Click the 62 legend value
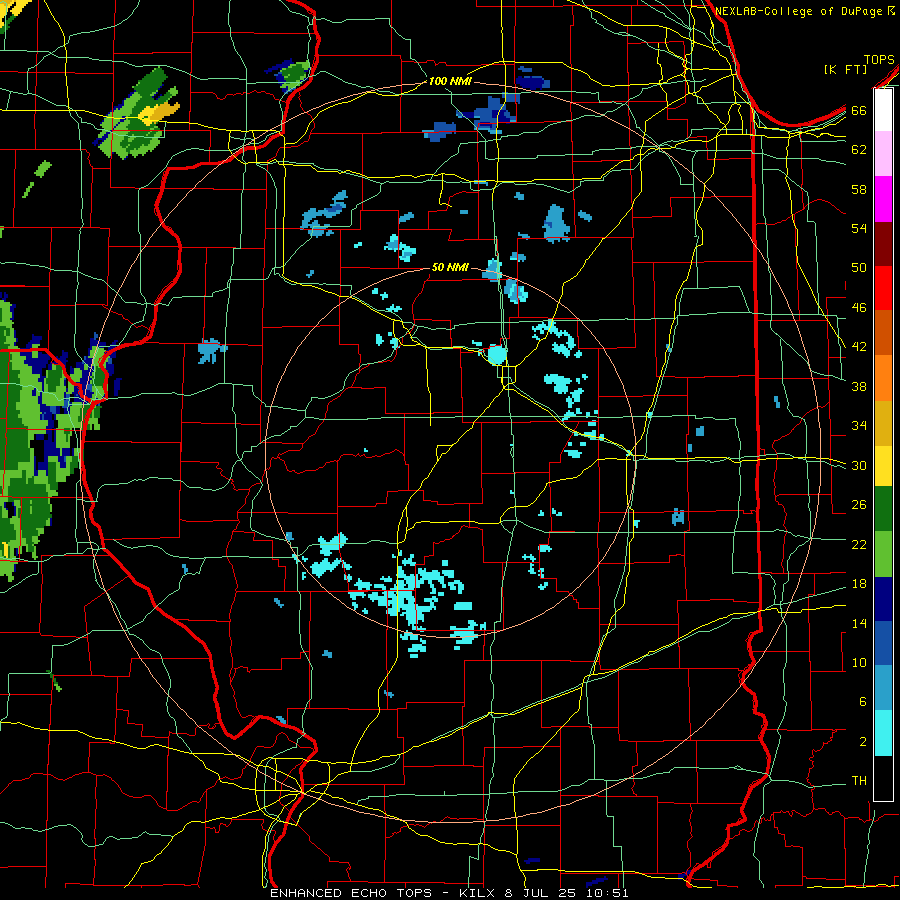 pyautogui.click(x=859, y=150)
